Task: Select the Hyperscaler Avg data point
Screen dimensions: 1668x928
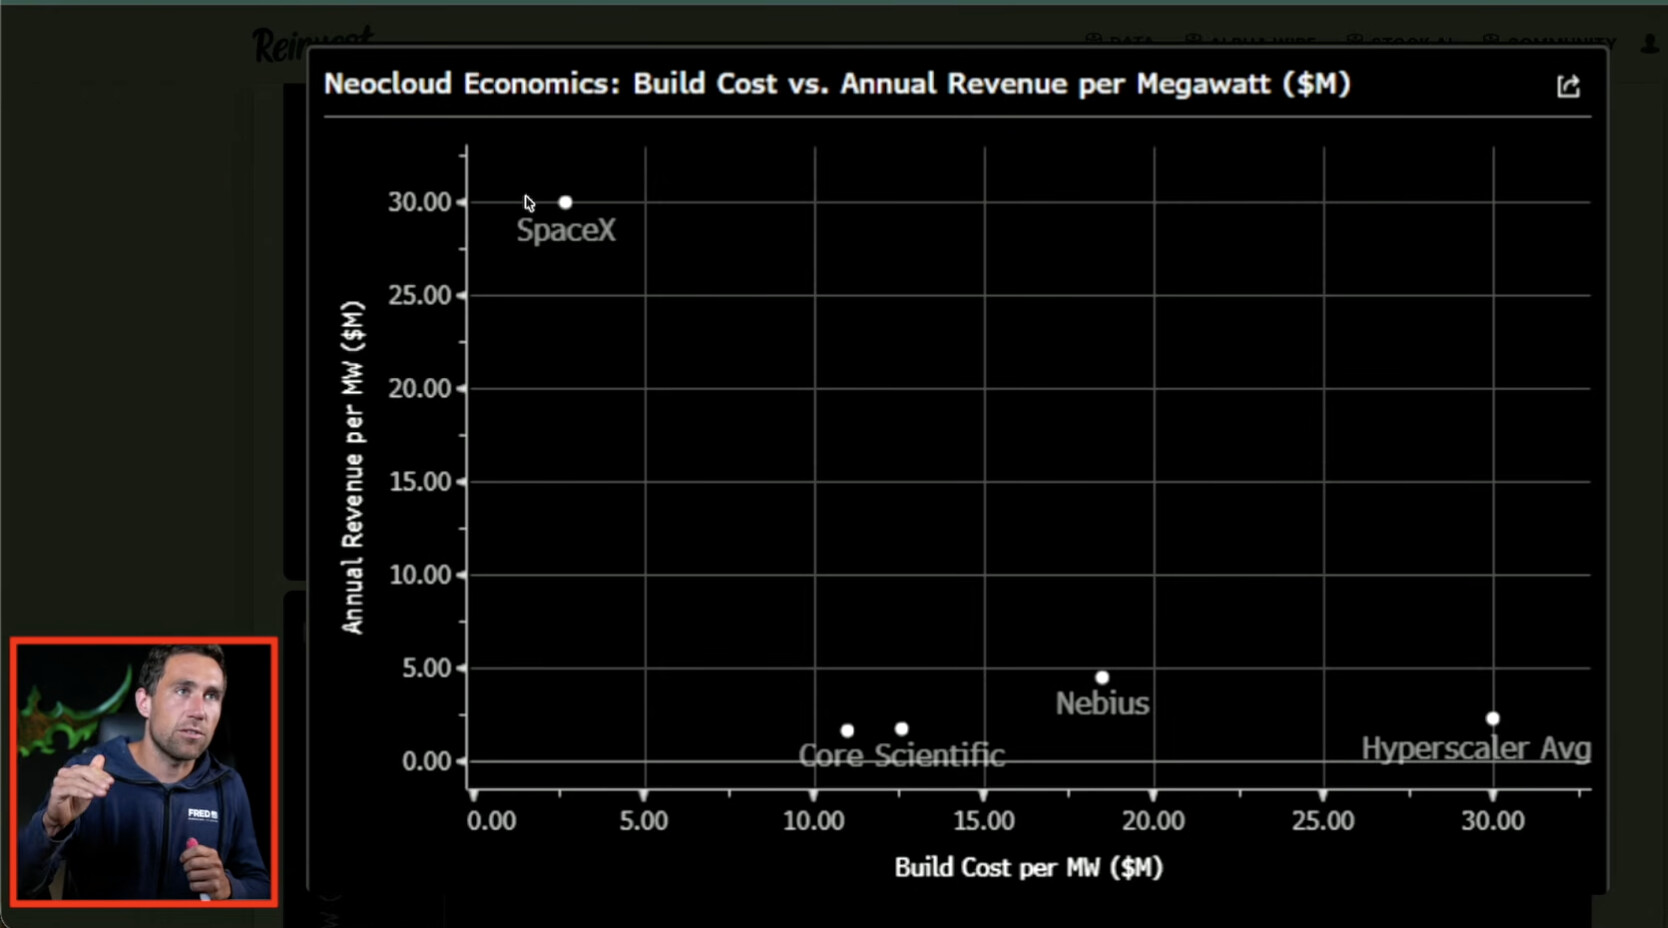Action: click(1492, 718)
